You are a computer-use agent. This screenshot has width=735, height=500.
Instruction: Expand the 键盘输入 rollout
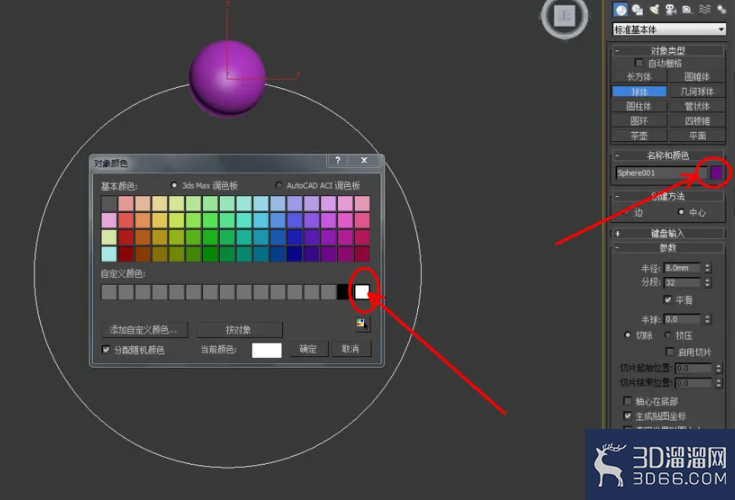click(668, 233)
